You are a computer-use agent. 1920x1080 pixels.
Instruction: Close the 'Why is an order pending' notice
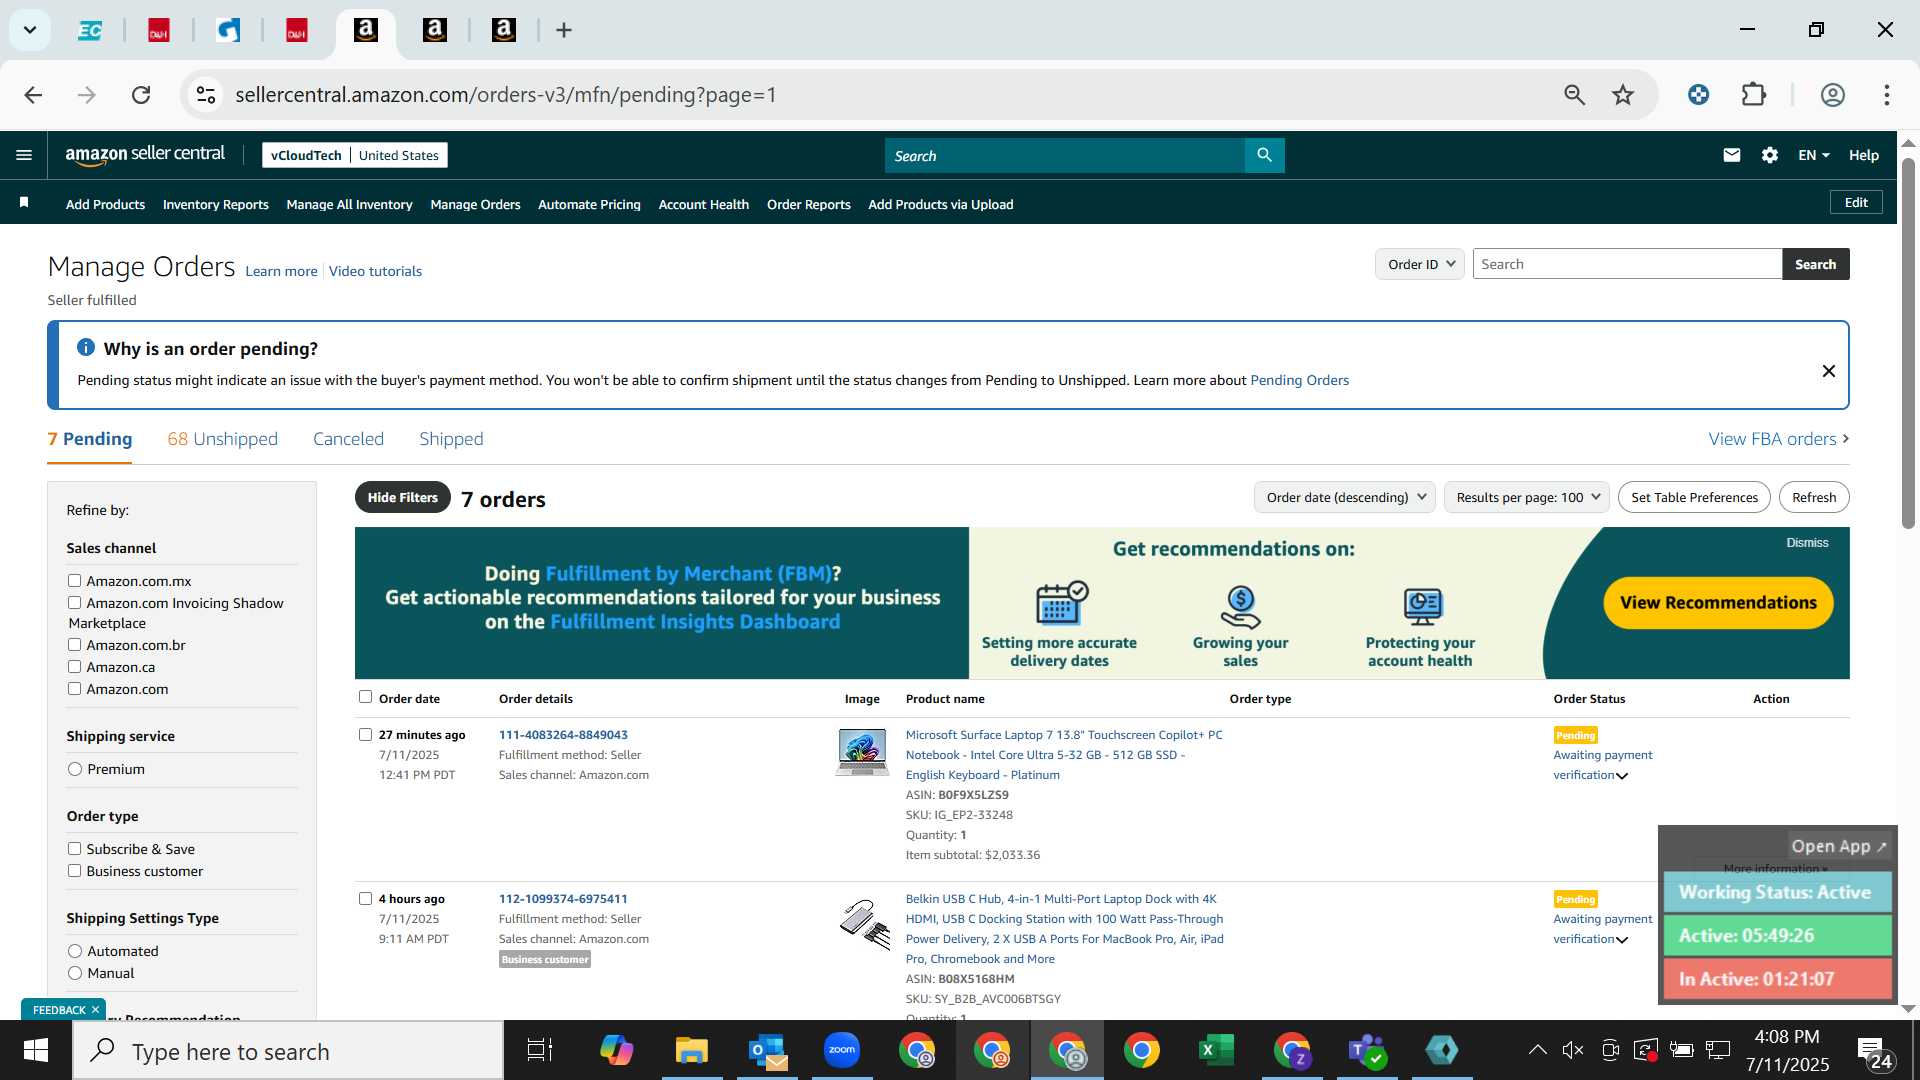pos(1828,371)
